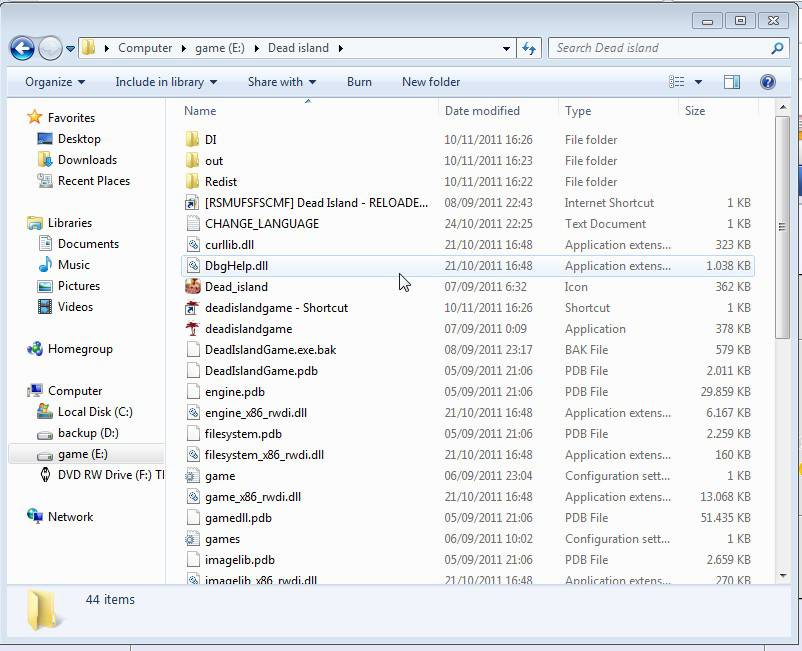Click the DeadIslandGame.pdb file name
Viewport: 802px width, 651px height.
(x=261, y=371)
